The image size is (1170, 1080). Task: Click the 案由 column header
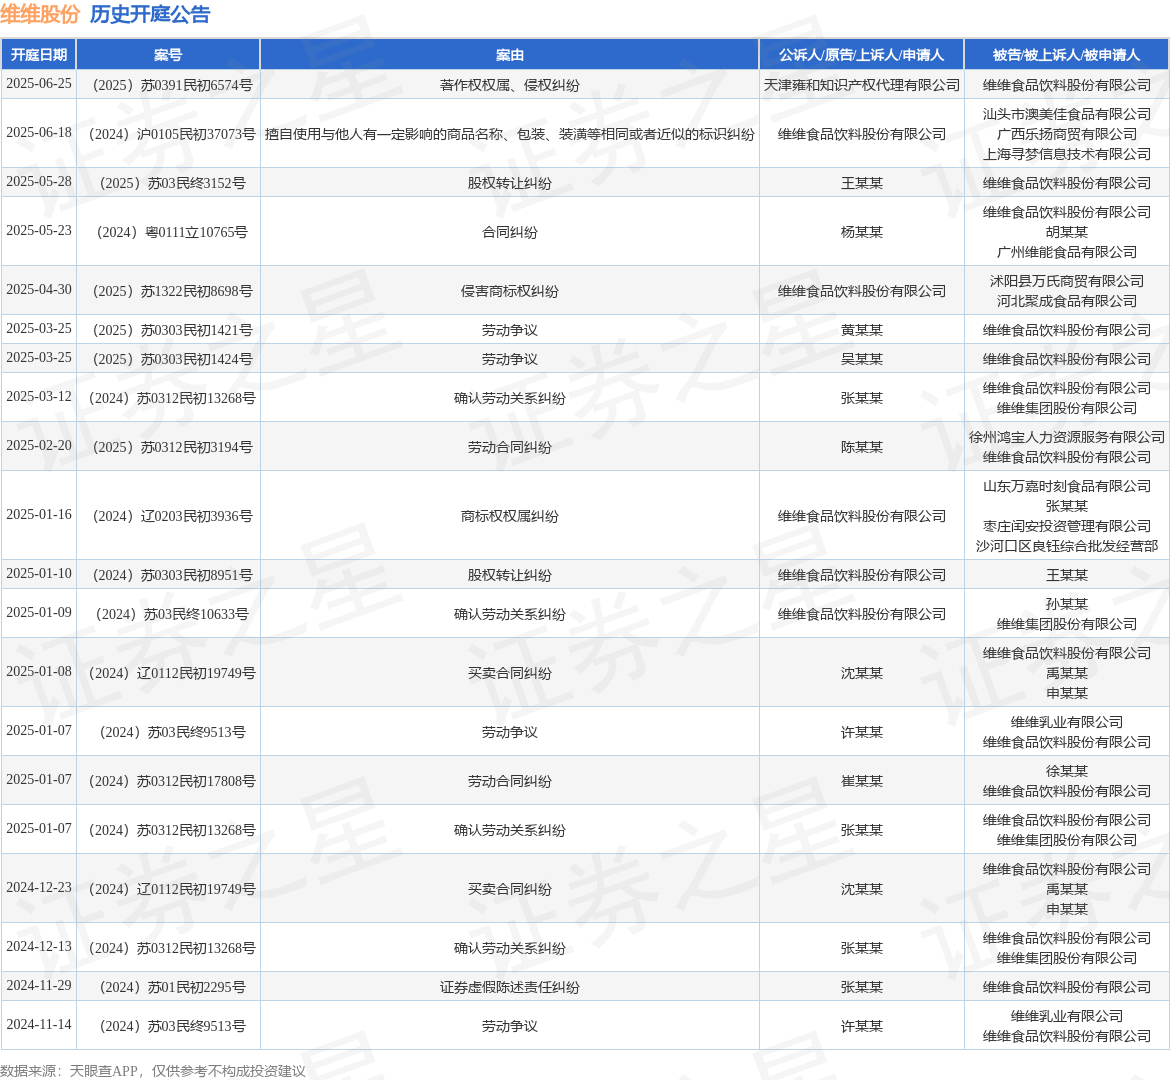click(x=510, y=54)
